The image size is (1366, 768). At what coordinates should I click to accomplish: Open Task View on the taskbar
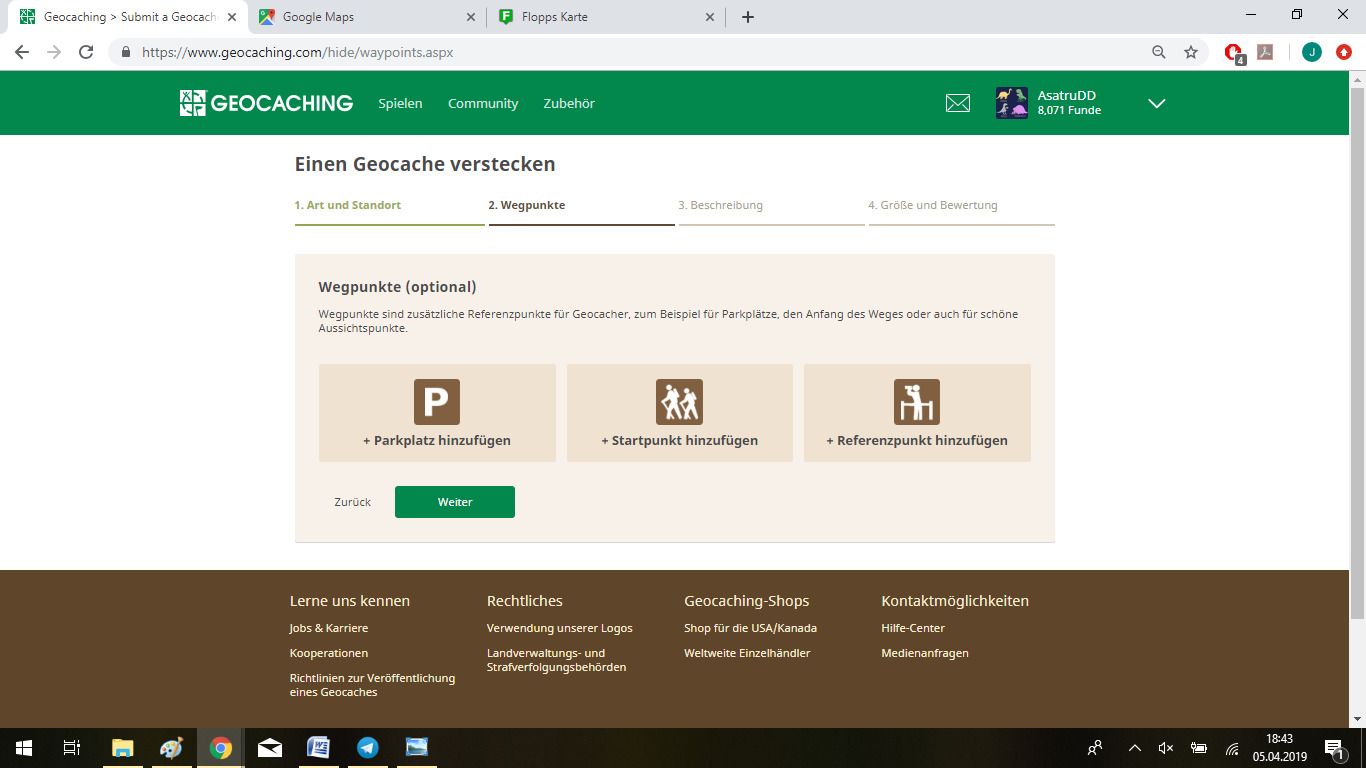point(72,747)
